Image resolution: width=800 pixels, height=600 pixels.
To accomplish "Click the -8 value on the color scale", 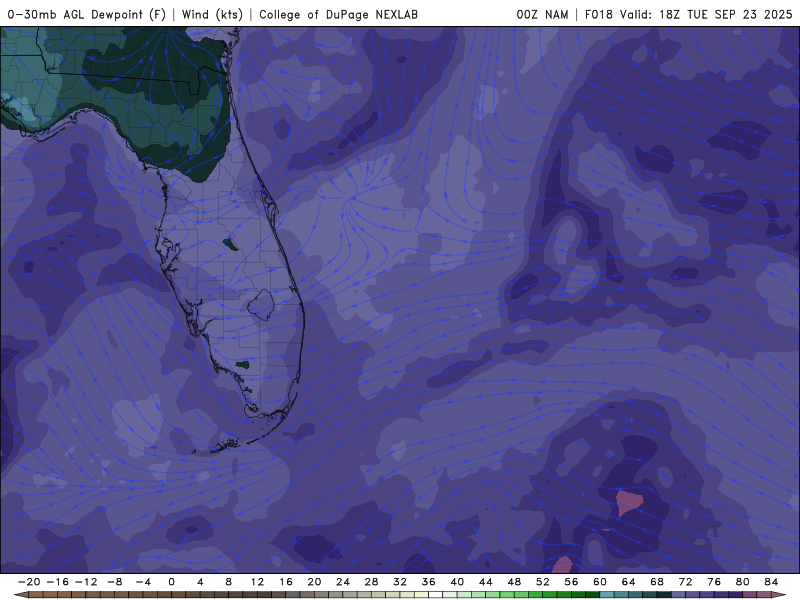I will [114, 582].
